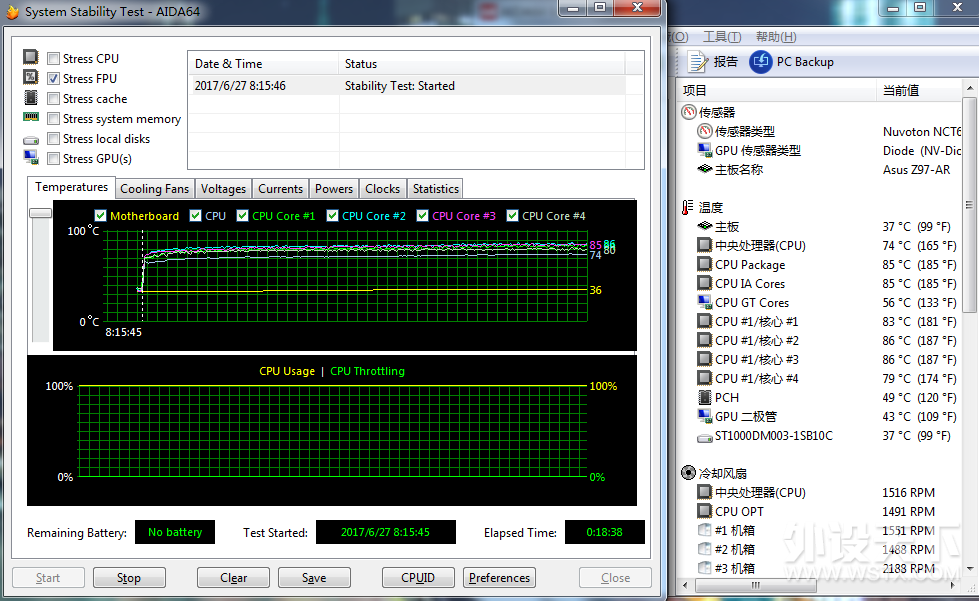
Task: Click the Stop button
Action: click(x=129, y=578)
